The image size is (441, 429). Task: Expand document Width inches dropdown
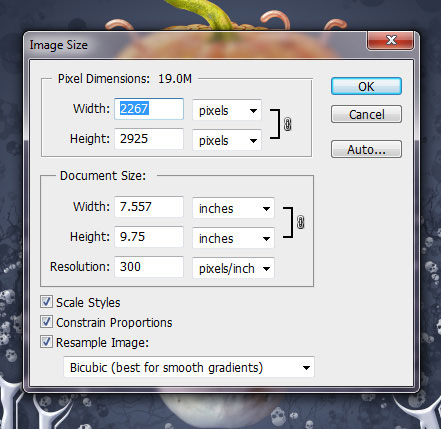[233, 208]
